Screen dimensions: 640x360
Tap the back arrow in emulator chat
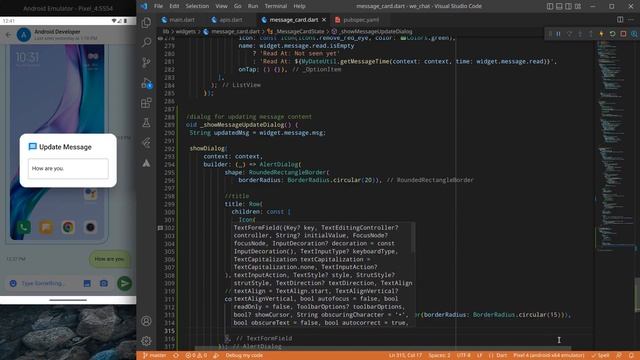click(x=9, y=35)
